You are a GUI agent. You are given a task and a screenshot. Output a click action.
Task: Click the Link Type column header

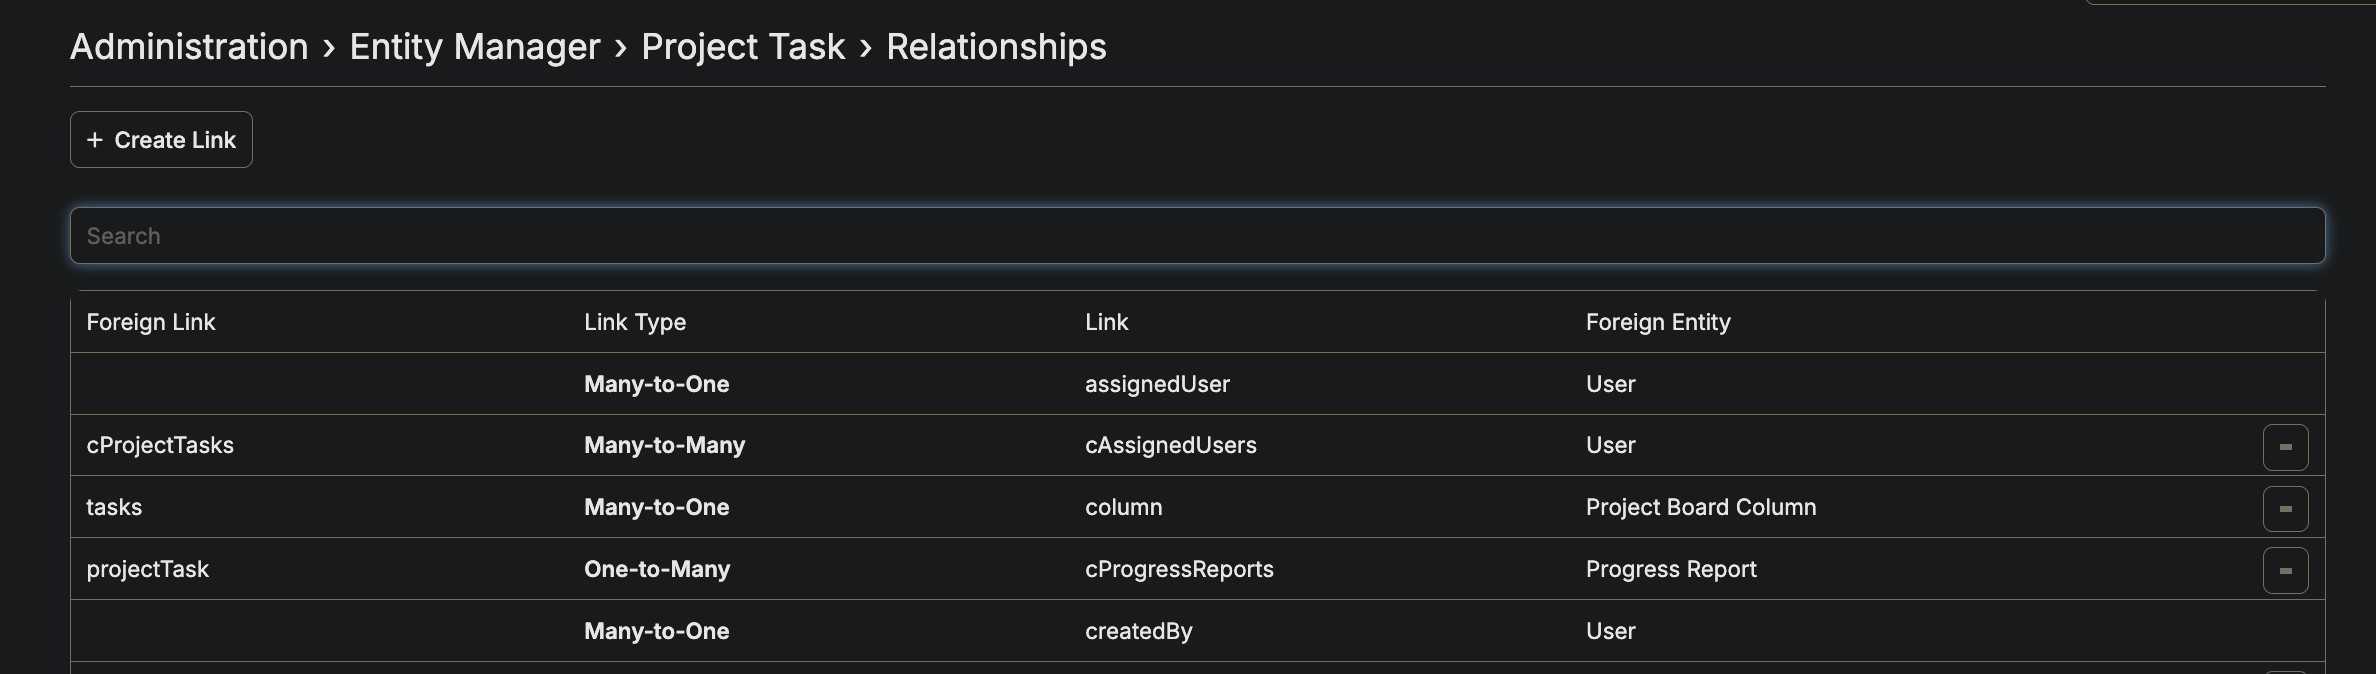pos(634,322)
